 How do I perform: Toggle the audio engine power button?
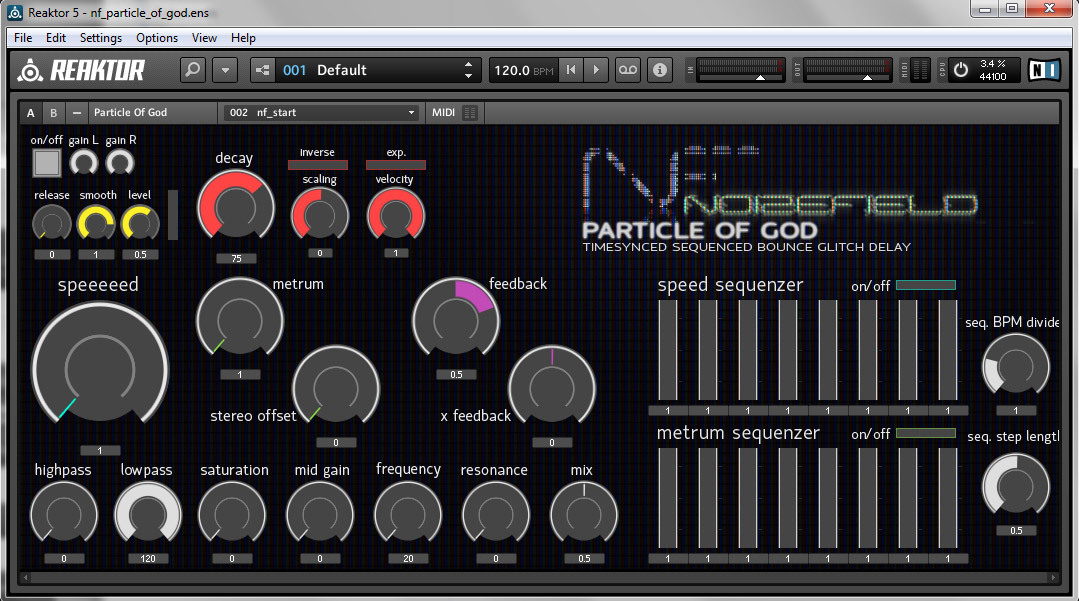[961, 70]
